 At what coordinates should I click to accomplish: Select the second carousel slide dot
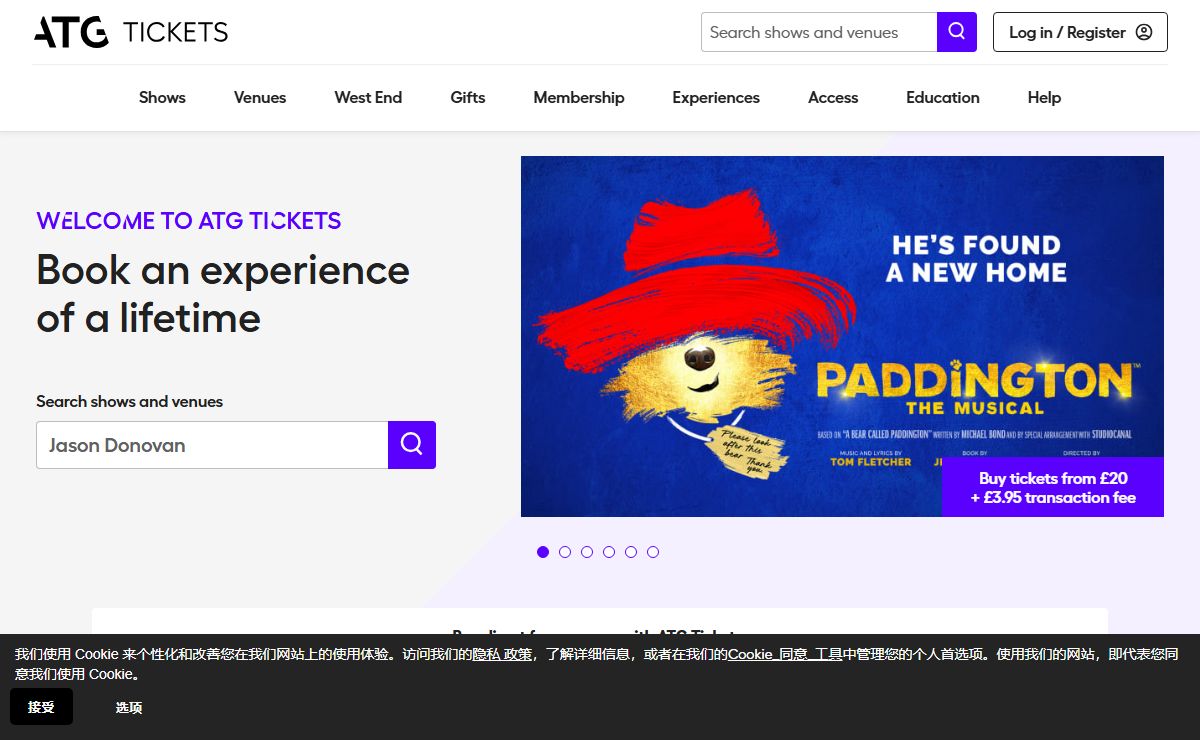565,552
